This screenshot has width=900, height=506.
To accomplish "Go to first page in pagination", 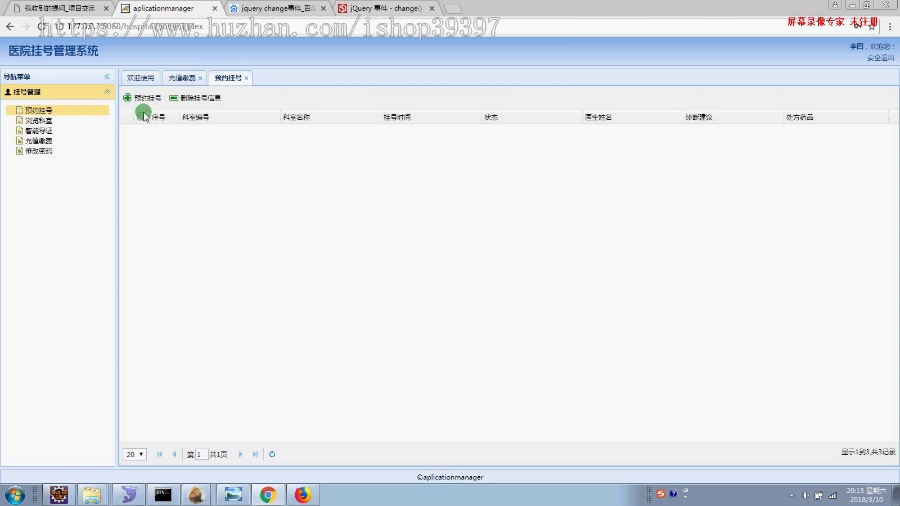I will pyautogui.click(x=160, y=454).
